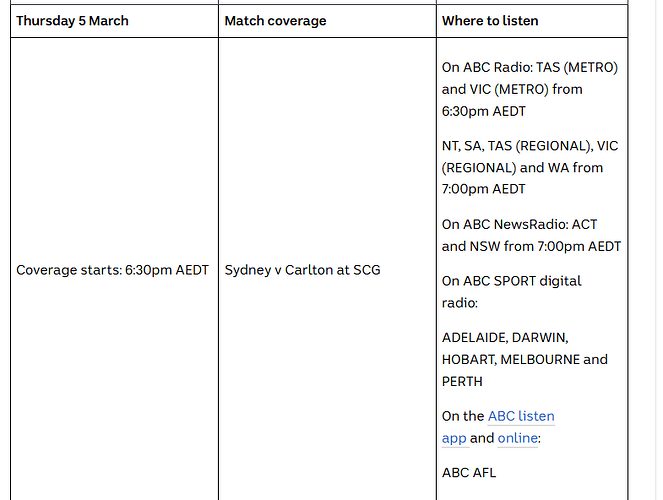Click the ADELAIDE, DARWIN city list paragraph
Viewport: 663px width, 500px height.
coord(525,360)
